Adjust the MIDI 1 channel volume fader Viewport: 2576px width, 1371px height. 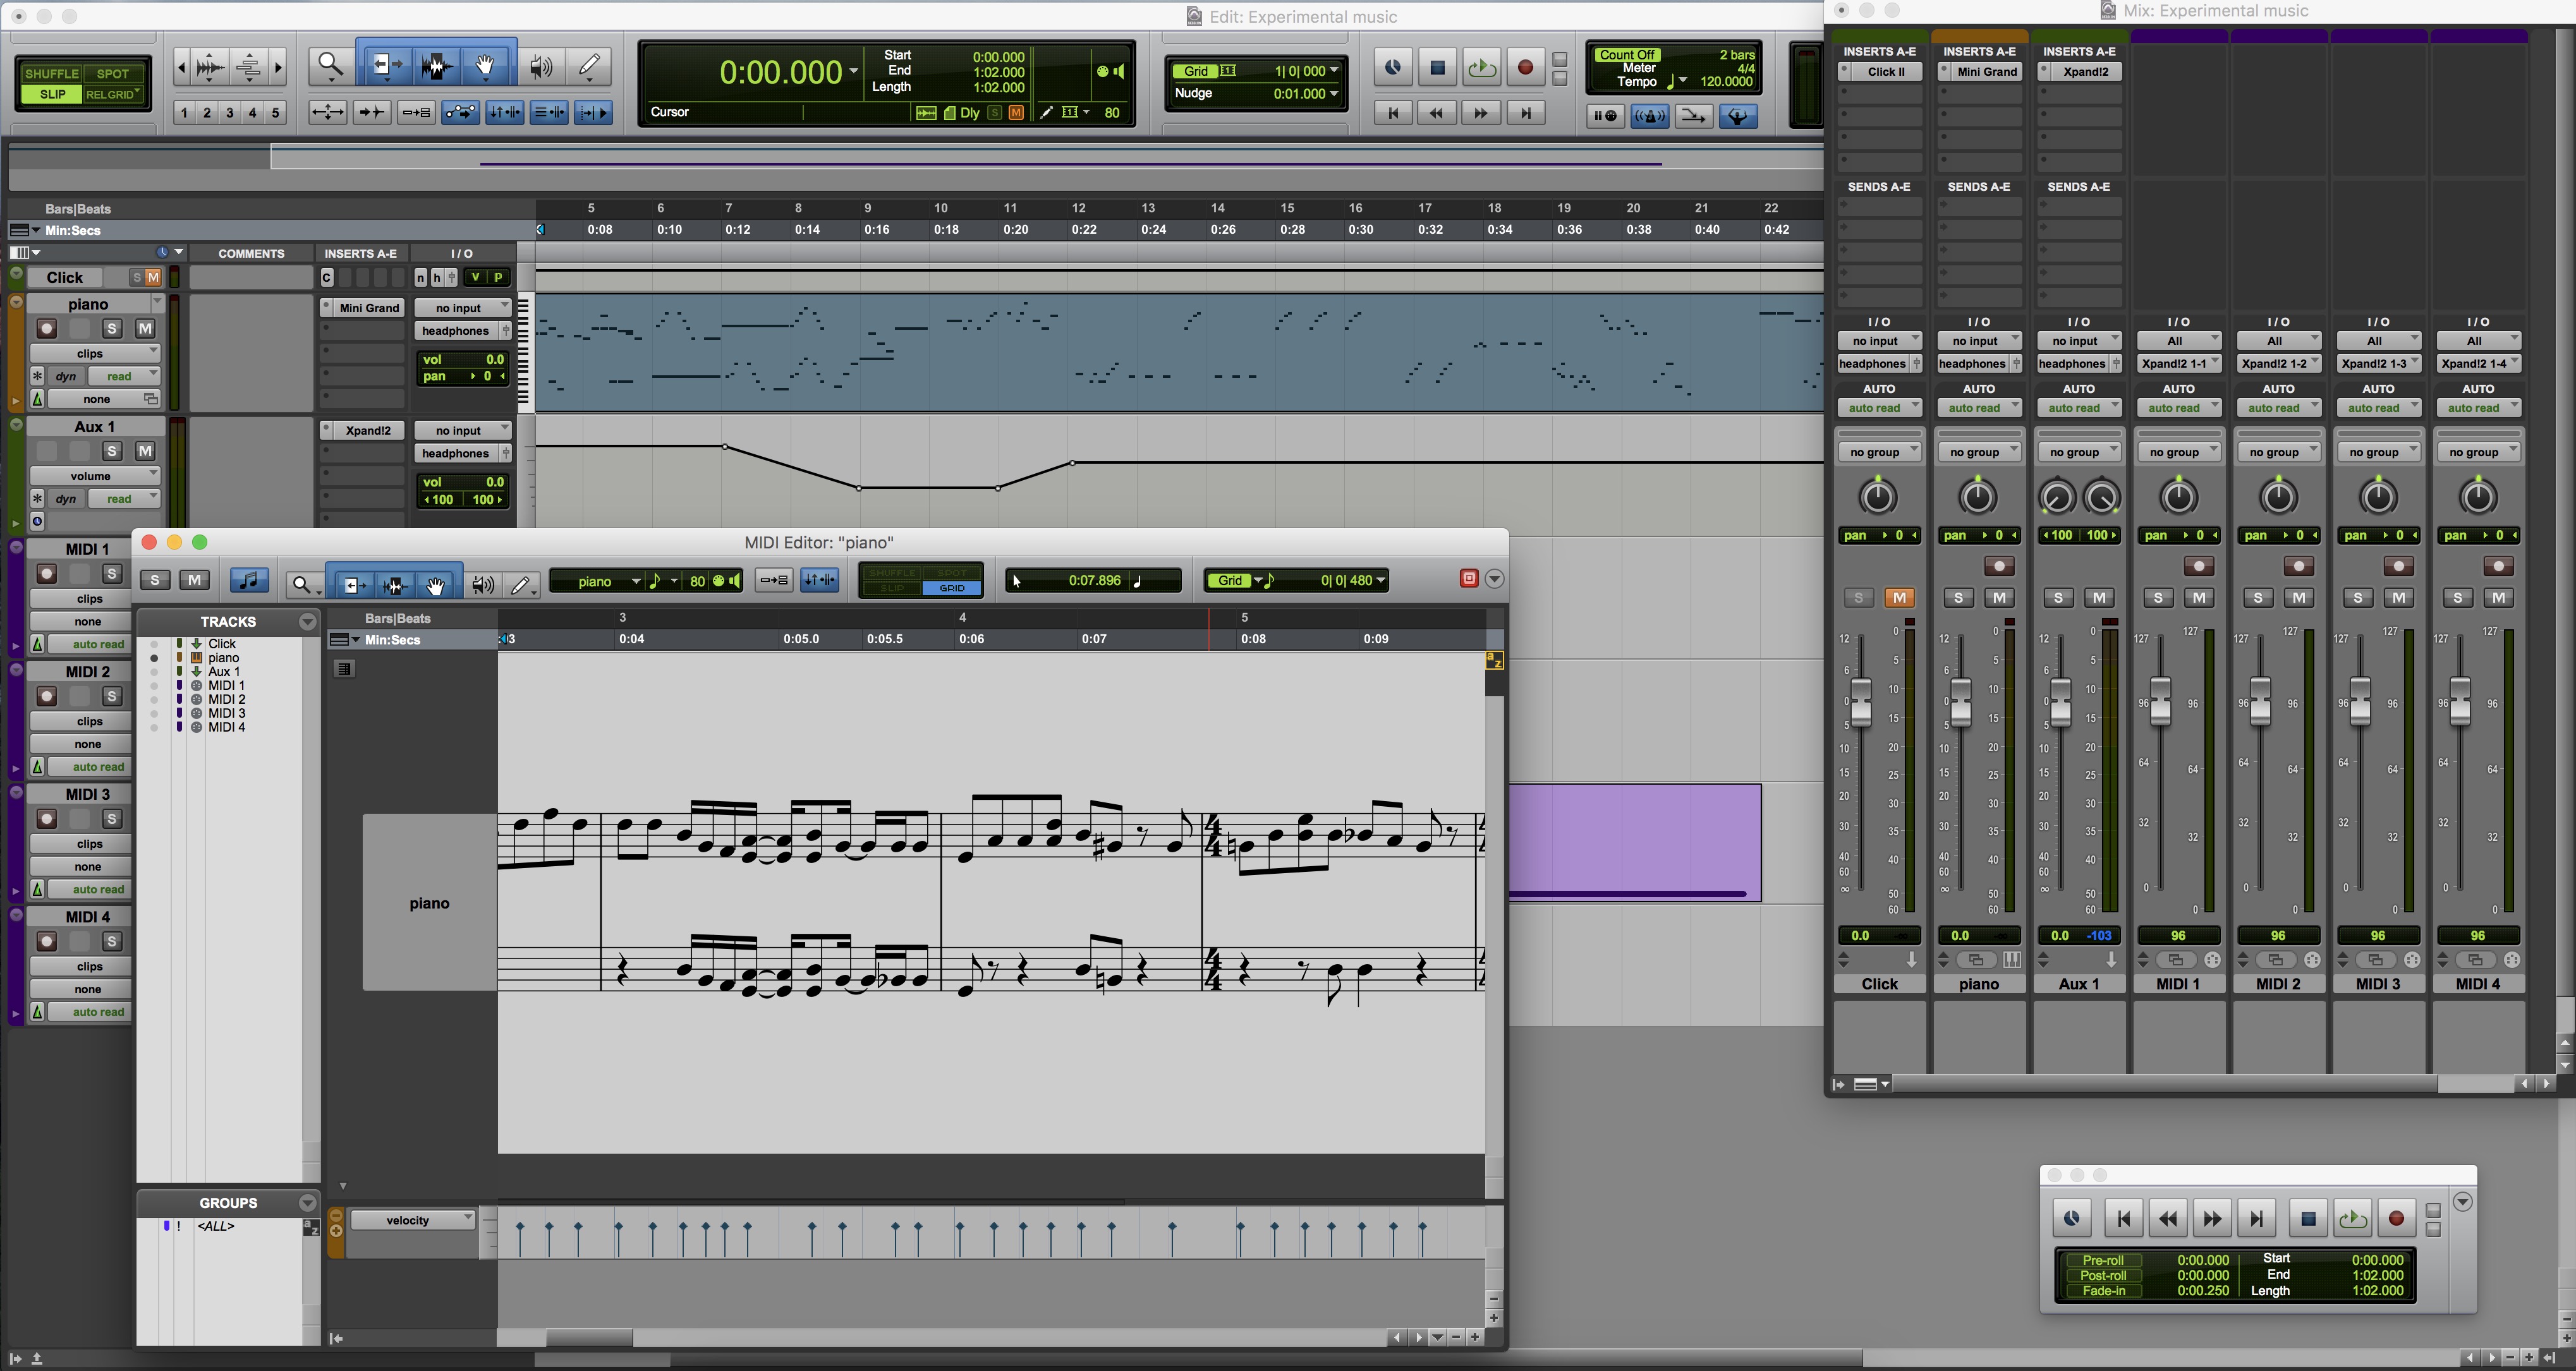[2160, 702]
